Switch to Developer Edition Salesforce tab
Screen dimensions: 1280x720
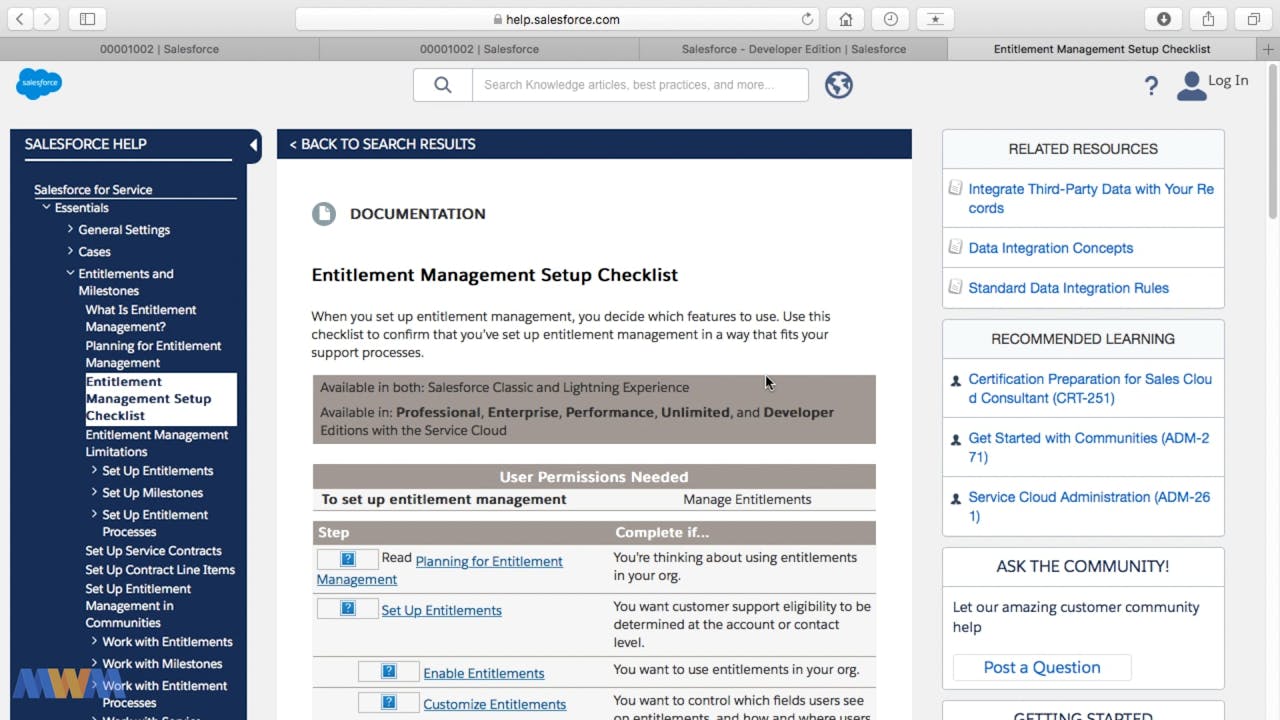click(794, 48)
